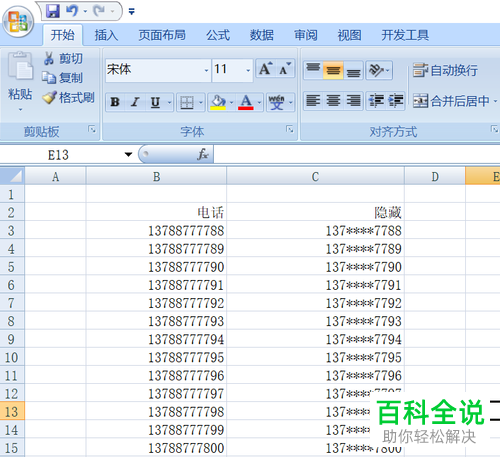The image size is (500, 457).
Task: Open the undo history dropdown arrow
Action: [85, 12]
